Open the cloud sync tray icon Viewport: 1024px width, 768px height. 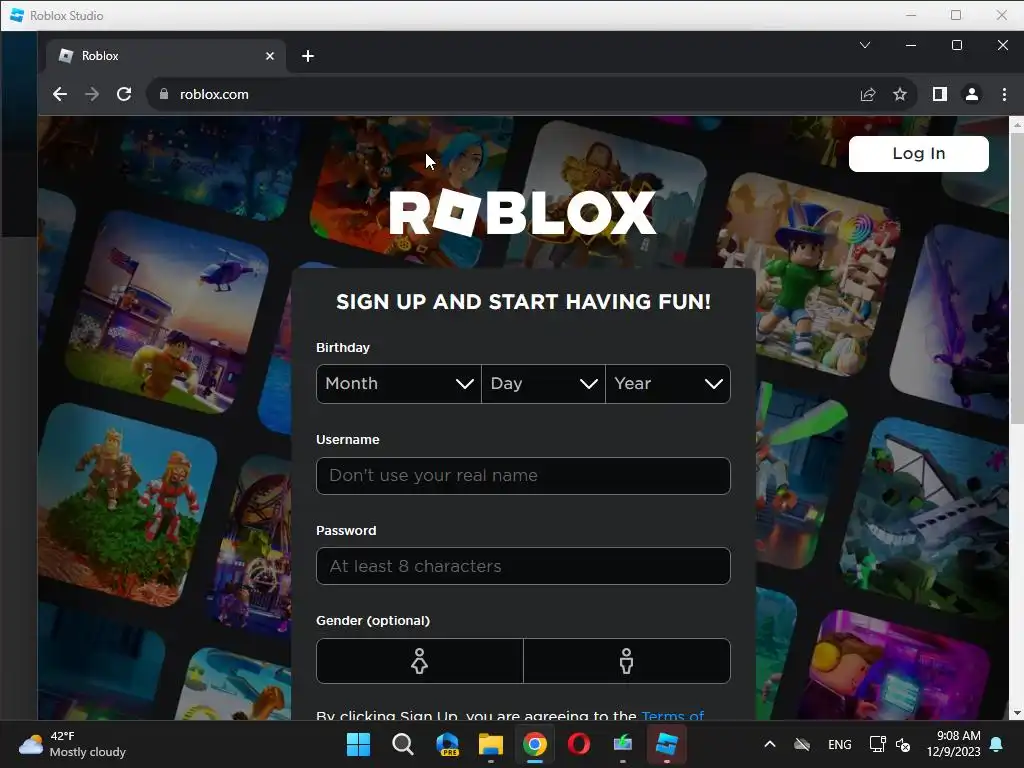click(x=802, y=744)
